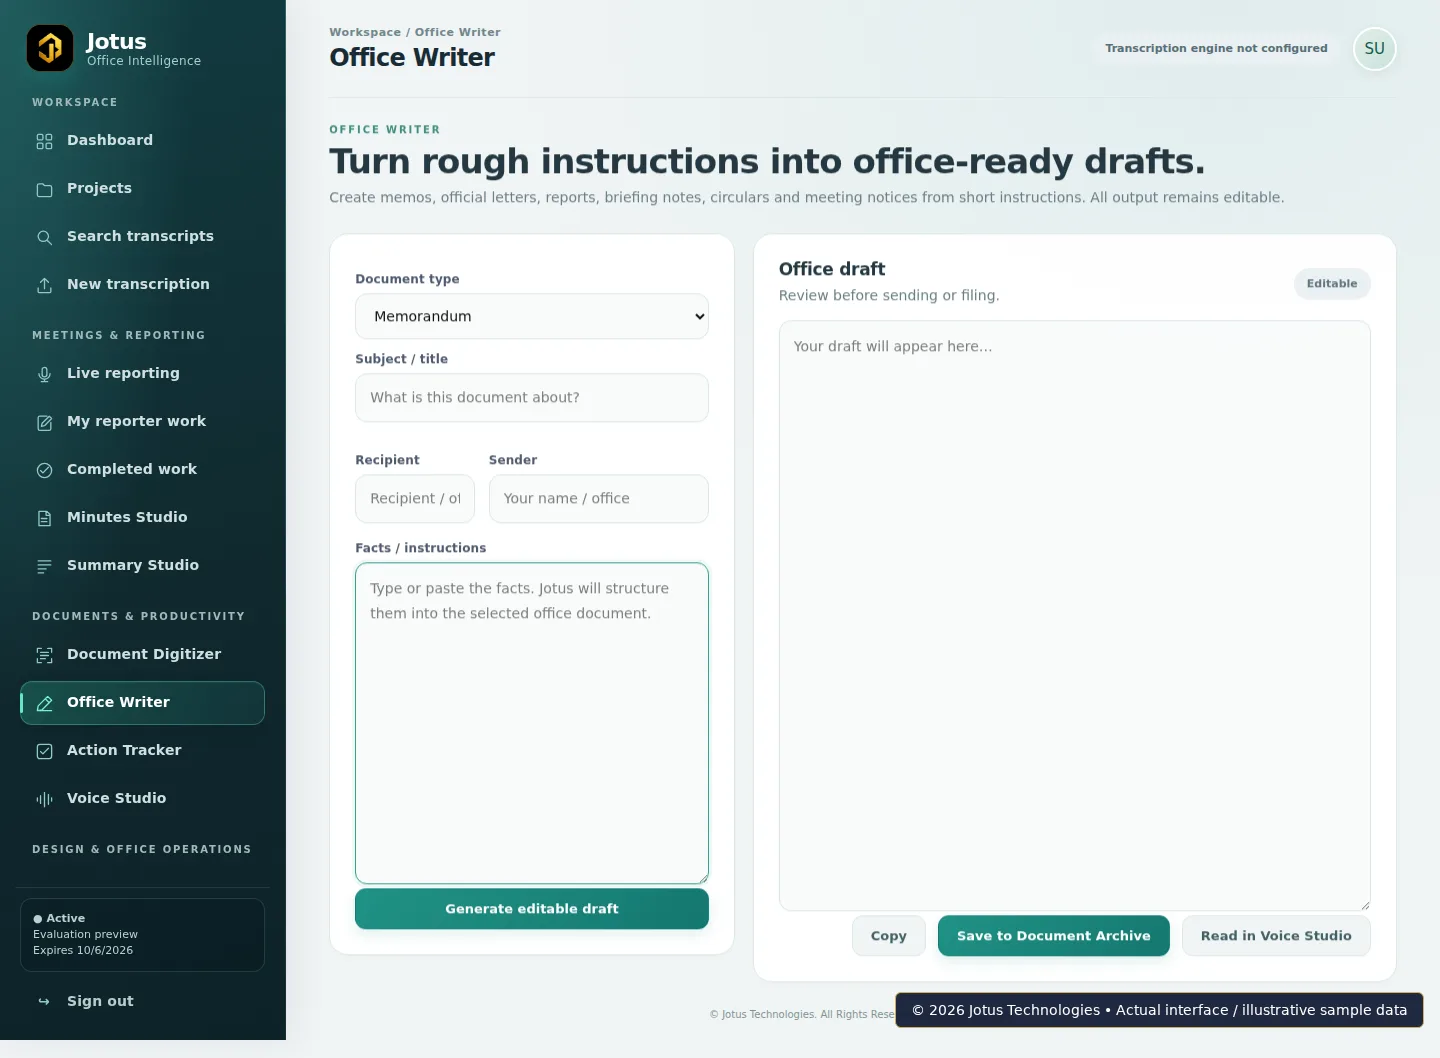Open the SU user avatar
Image resolution: width=1440 pixels, height=1058 pixels.
1374,49
